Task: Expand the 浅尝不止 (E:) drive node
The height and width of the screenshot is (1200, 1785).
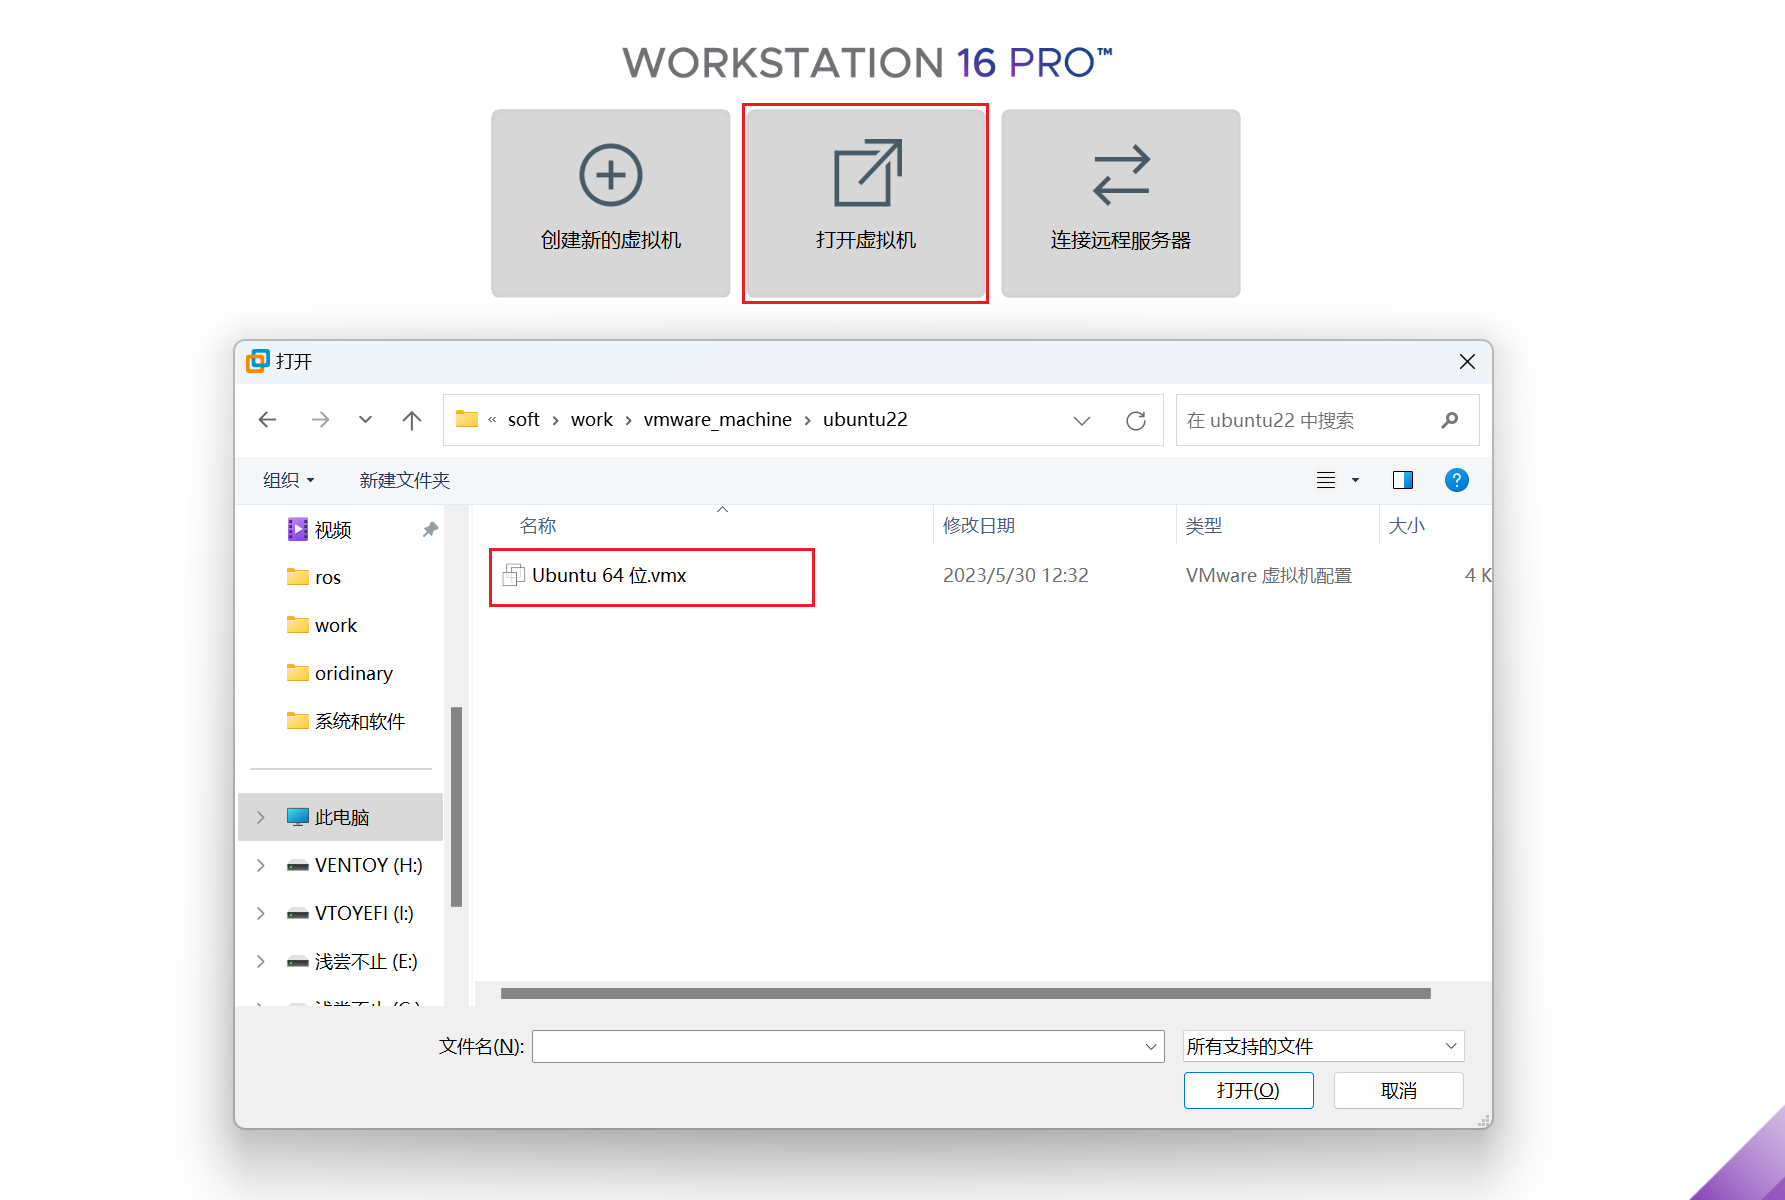Action: [x=261, y=961]
